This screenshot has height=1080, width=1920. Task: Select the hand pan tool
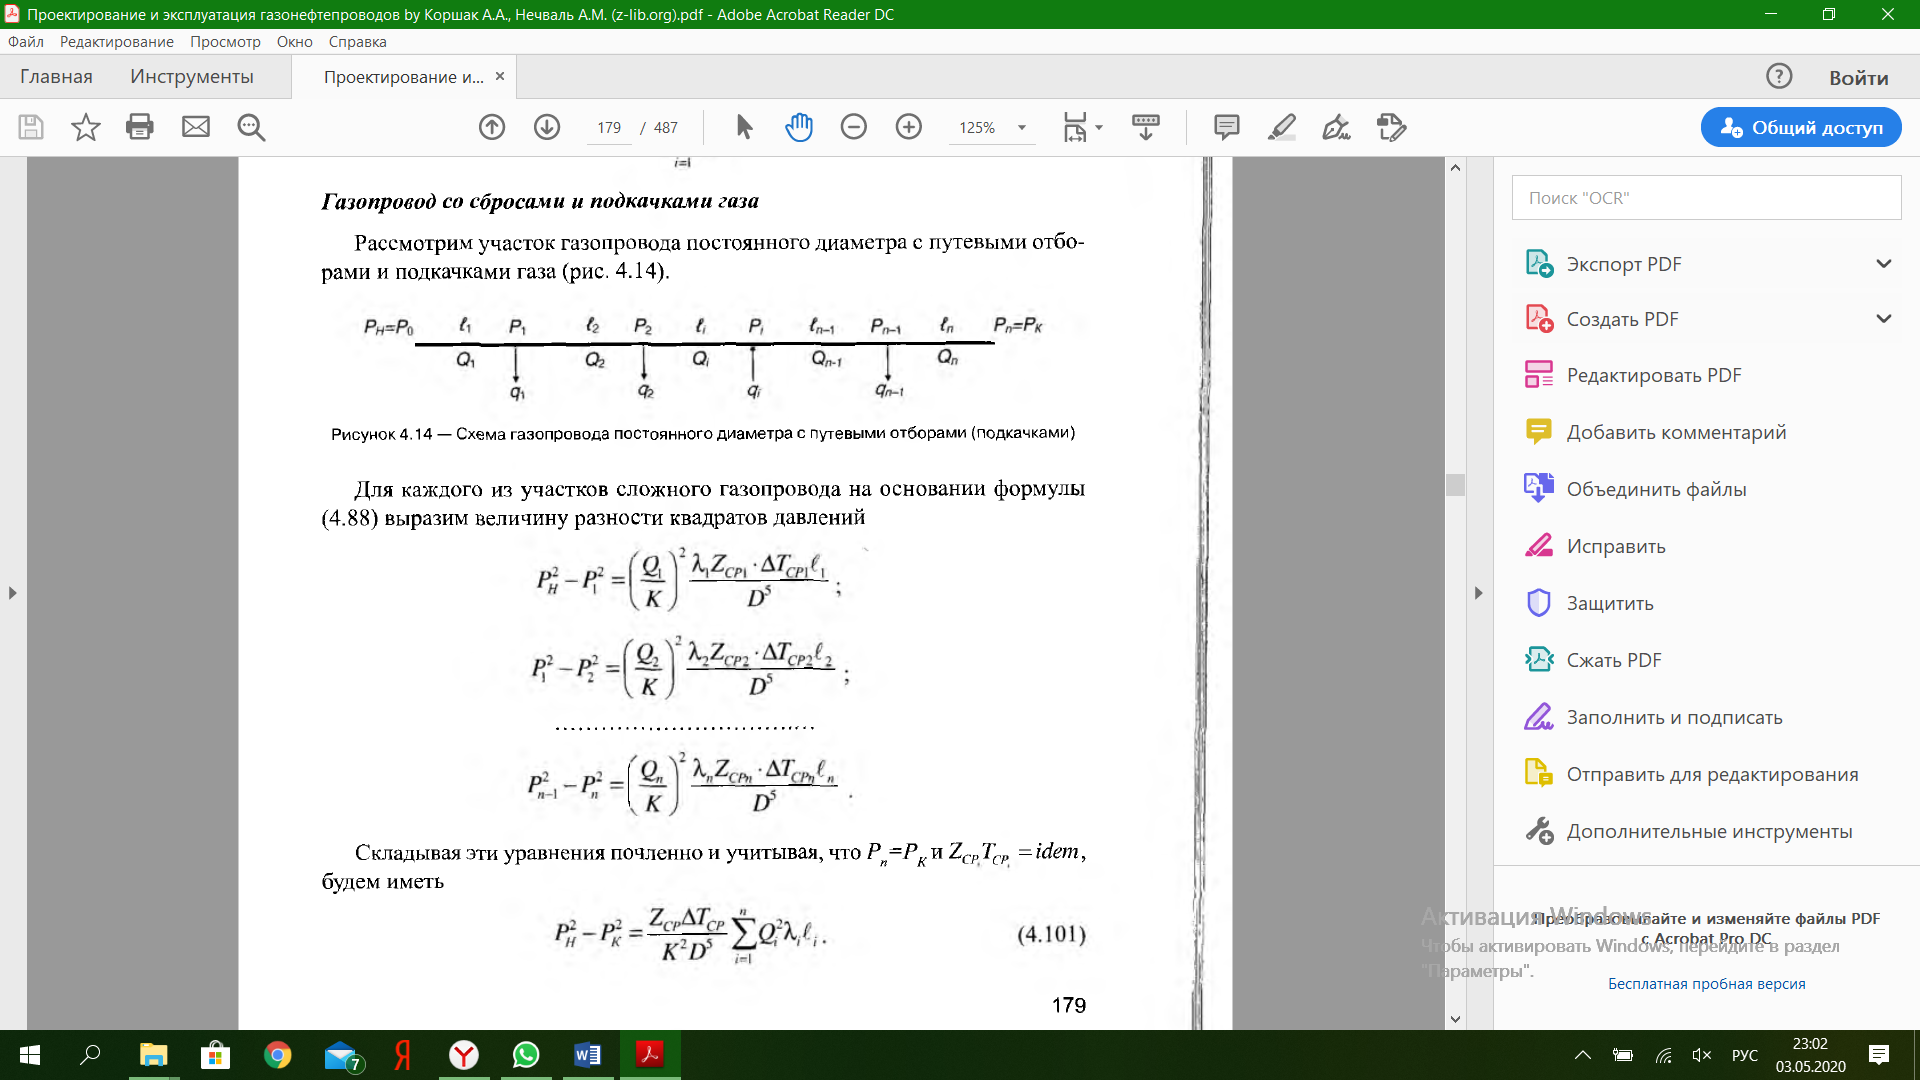(799, 127)
